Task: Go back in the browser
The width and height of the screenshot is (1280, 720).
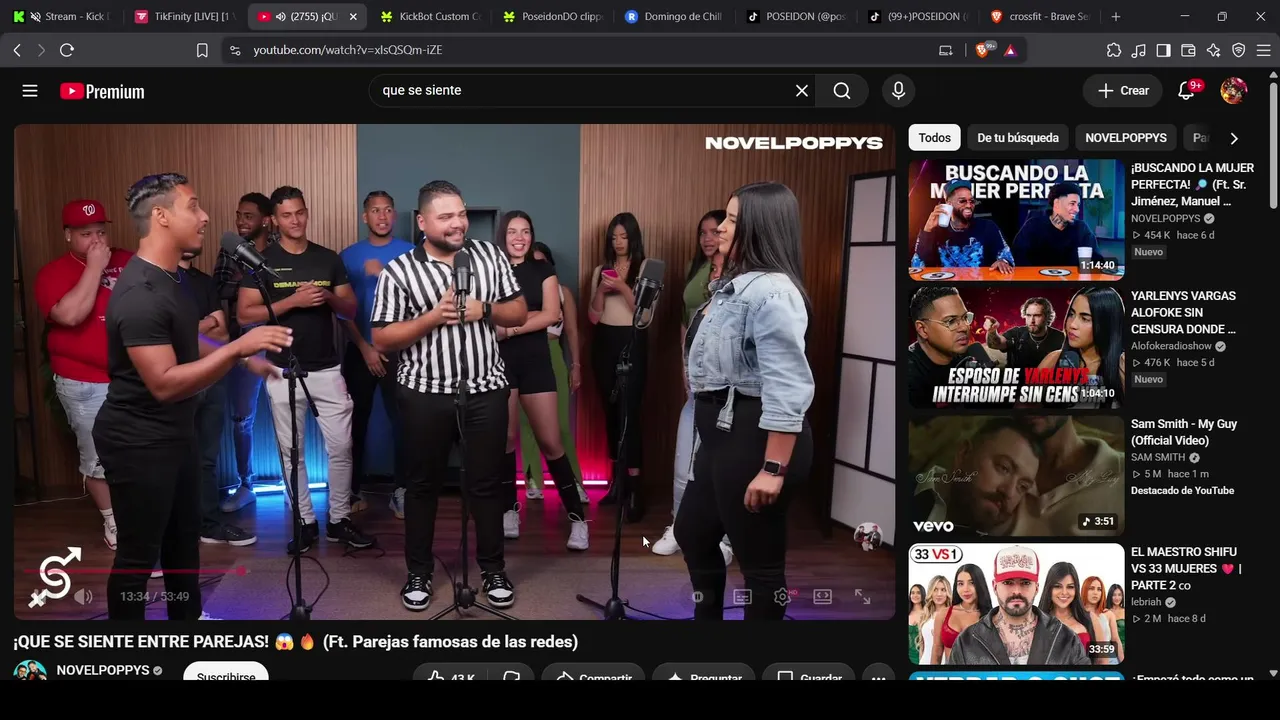Action: pyautogui.click(x=17, y=50)
